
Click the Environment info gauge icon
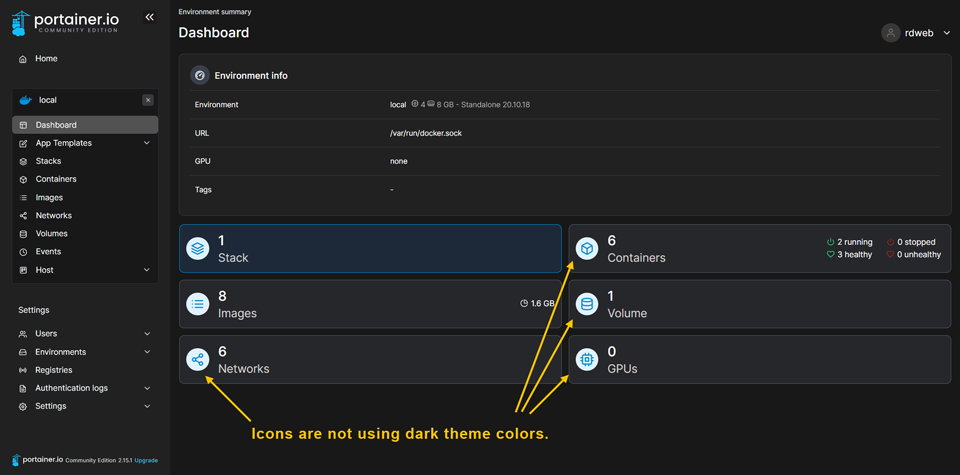tap(200, 75)
